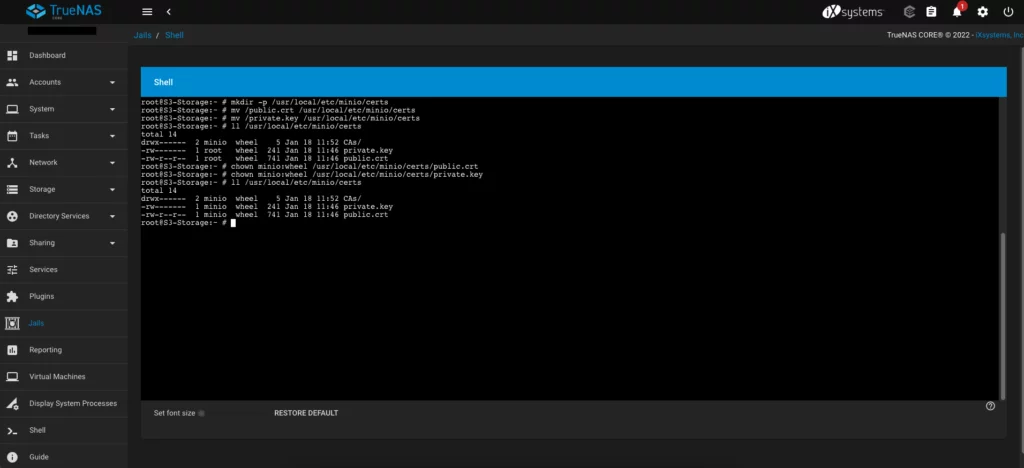Click the Restore Default button
Viewport: 1024px width, 468px height.
coord(306,413)
